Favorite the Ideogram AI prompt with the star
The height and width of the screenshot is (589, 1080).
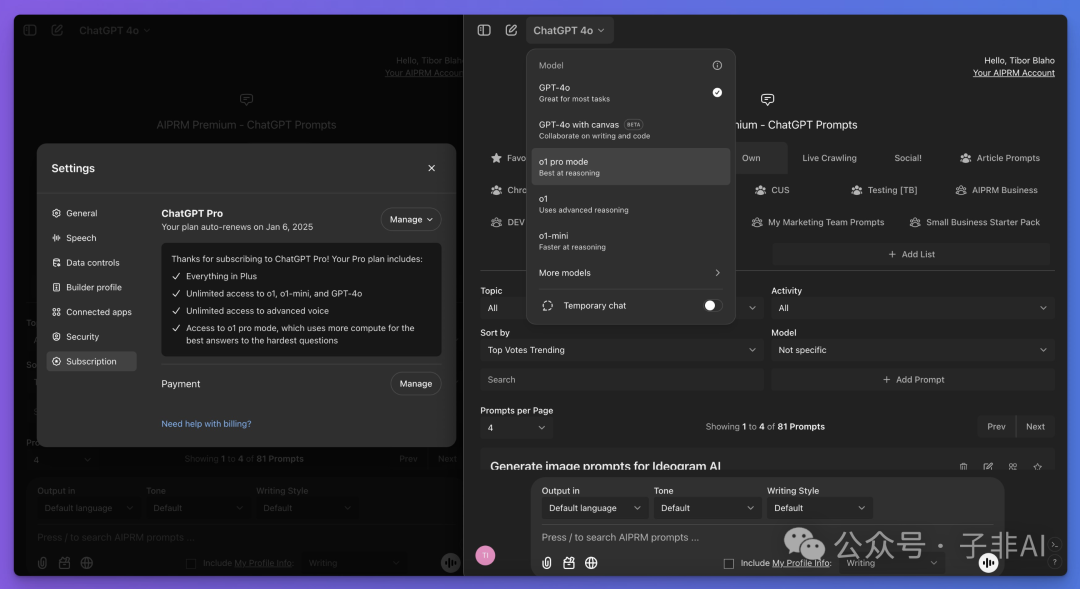click(x=1037, y=467)
